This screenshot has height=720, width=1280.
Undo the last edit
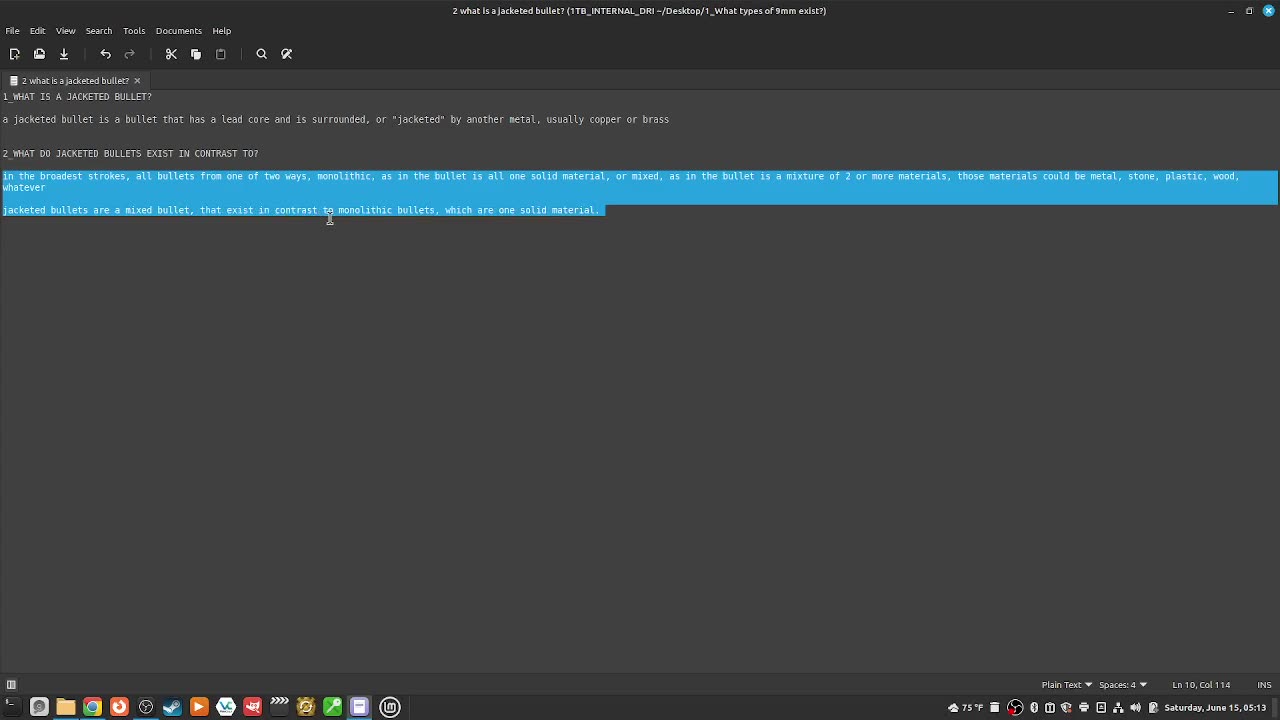coord(105,54)
